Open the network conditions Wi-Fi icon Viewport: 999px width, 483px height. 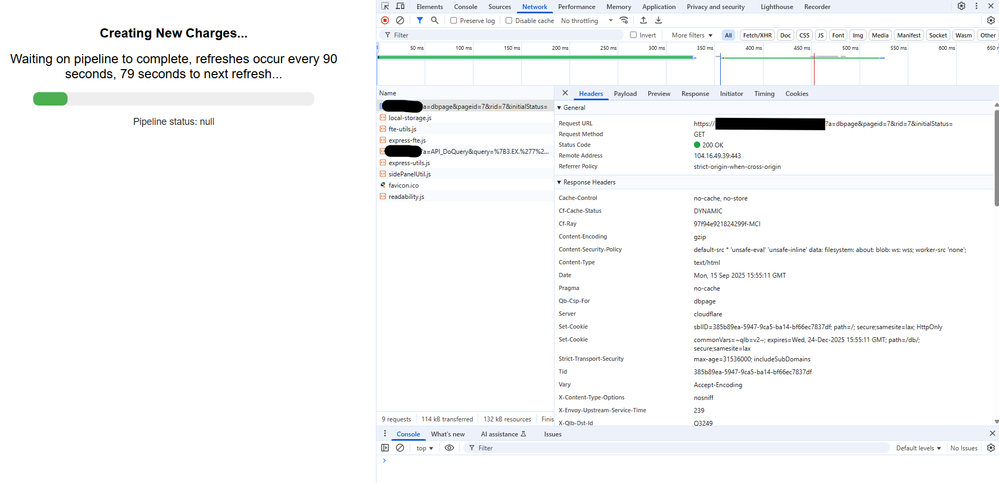click(624, 20)
